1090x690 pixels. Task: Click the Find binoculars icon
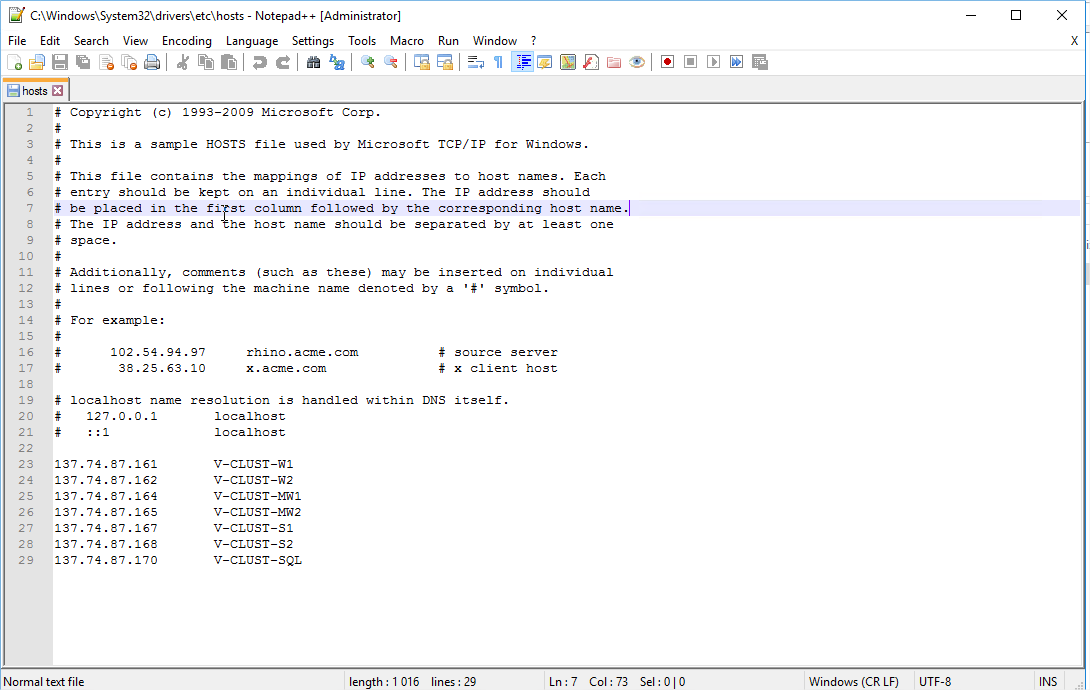(313, 62)
